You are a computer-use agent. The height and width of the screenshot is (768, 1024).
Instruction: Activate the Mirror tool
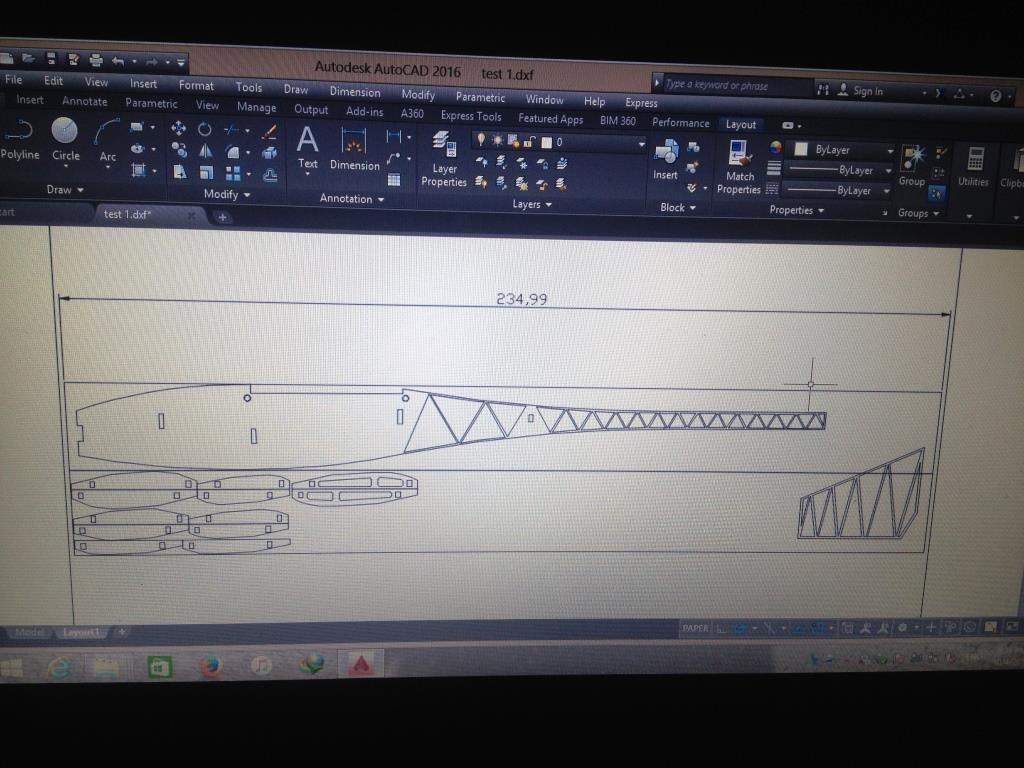click(206, 152)
